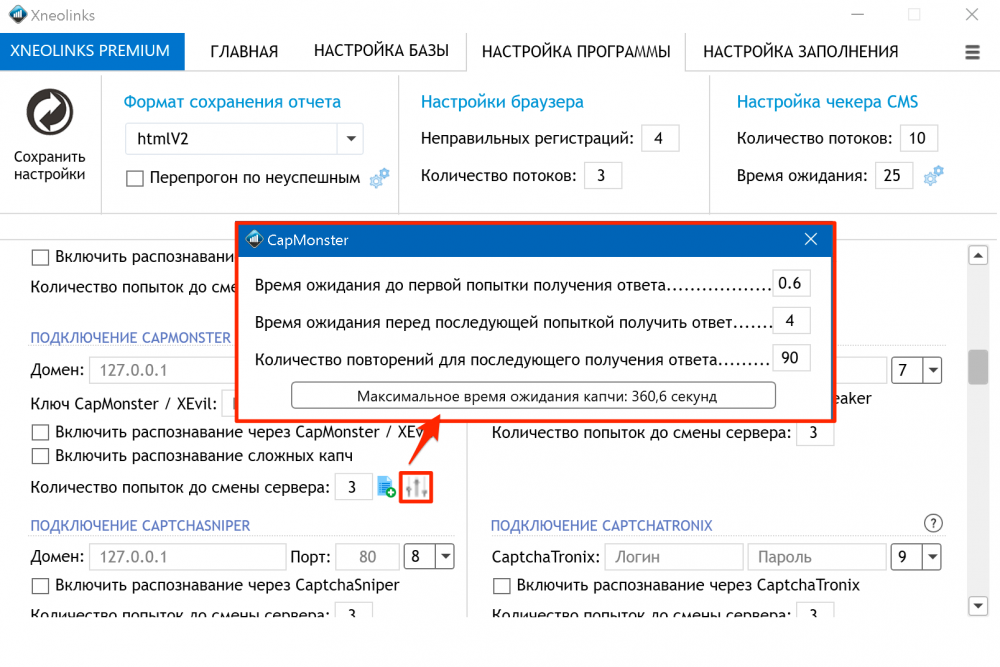Viewport: 1000px width, 667px height.
Task: Click the CaptchaTronix help question mark
Action: (933, 524)
